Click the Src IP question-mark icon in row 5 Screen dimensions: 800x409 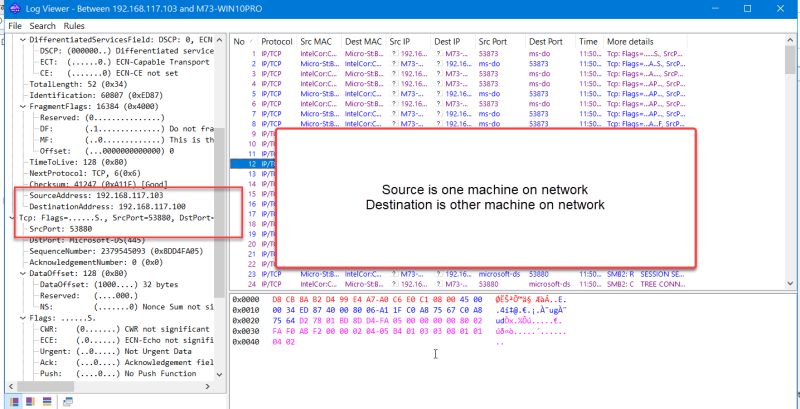395,94
